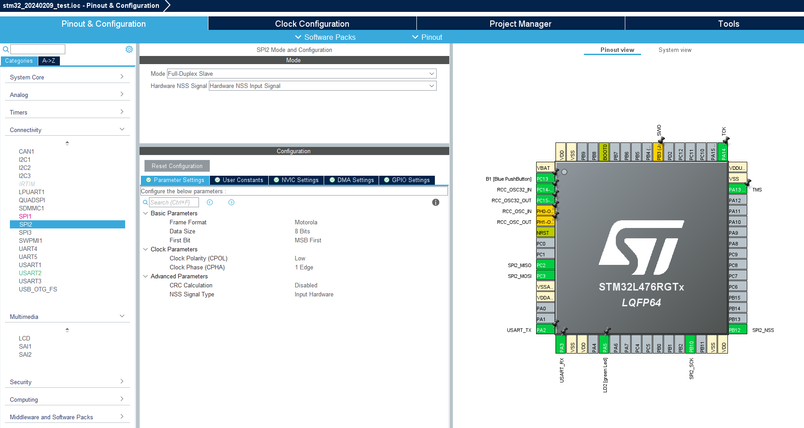The width and height of the screenshot is (804, 428).
Task: Open the GPIO Settings tab
Action: tap(407, 180)
